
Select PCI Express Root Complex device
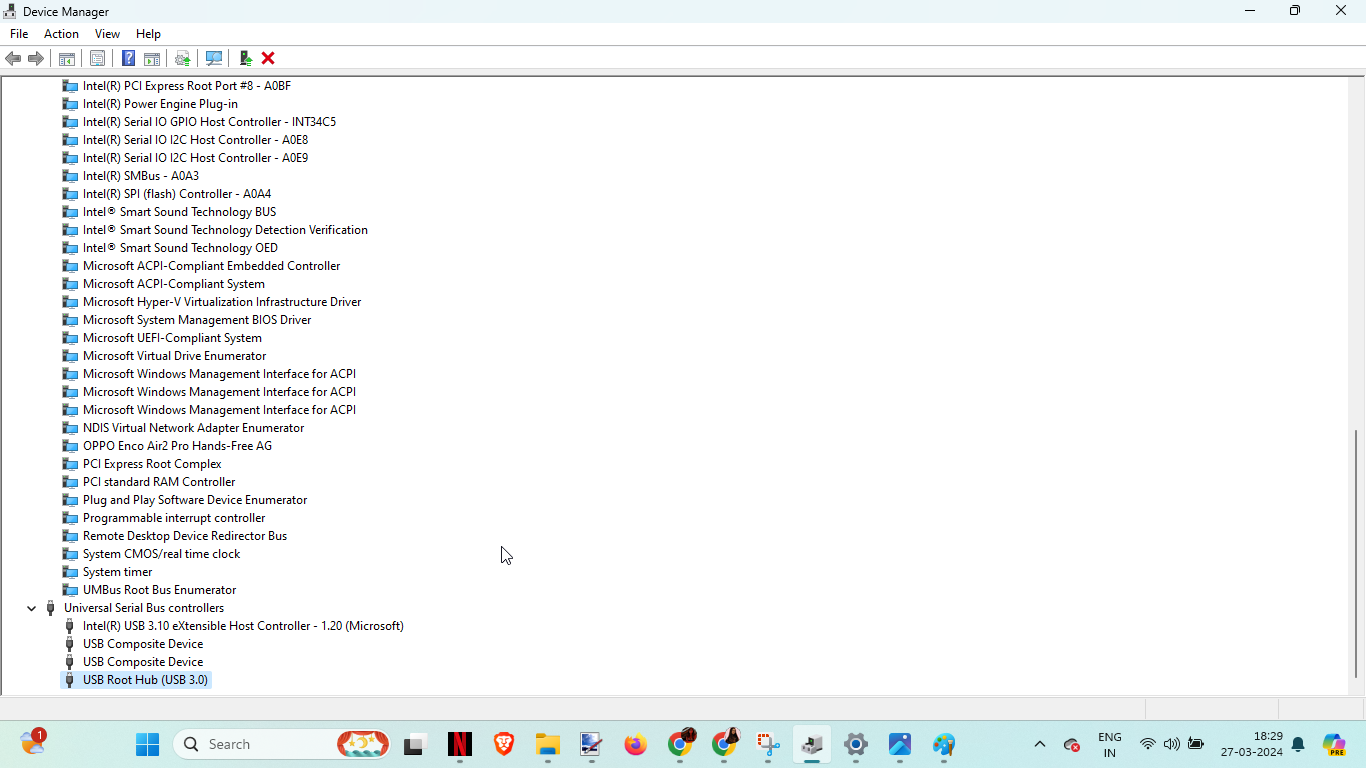pos(152,464)
